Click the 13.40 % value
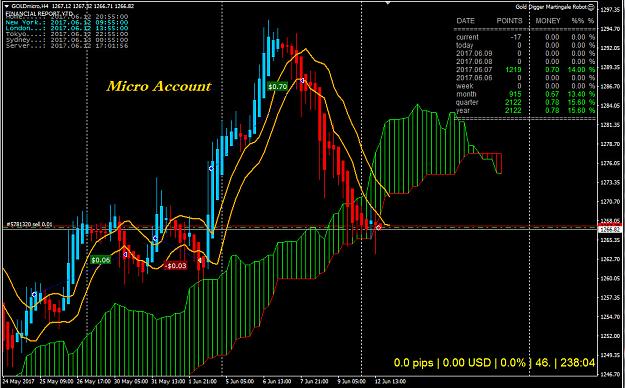The image size is (625, 388). 582,94
